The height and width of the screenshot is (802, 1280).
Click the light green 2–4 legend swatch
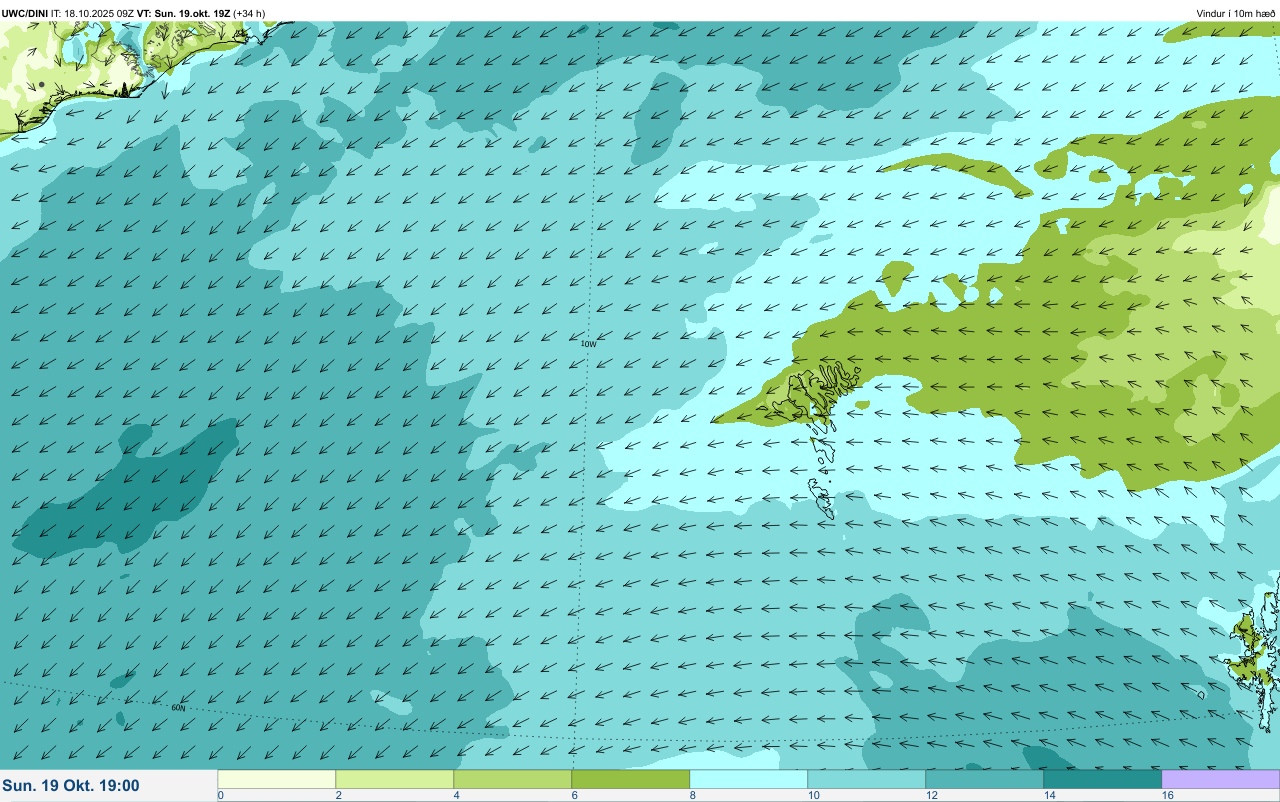coord(395,779)
